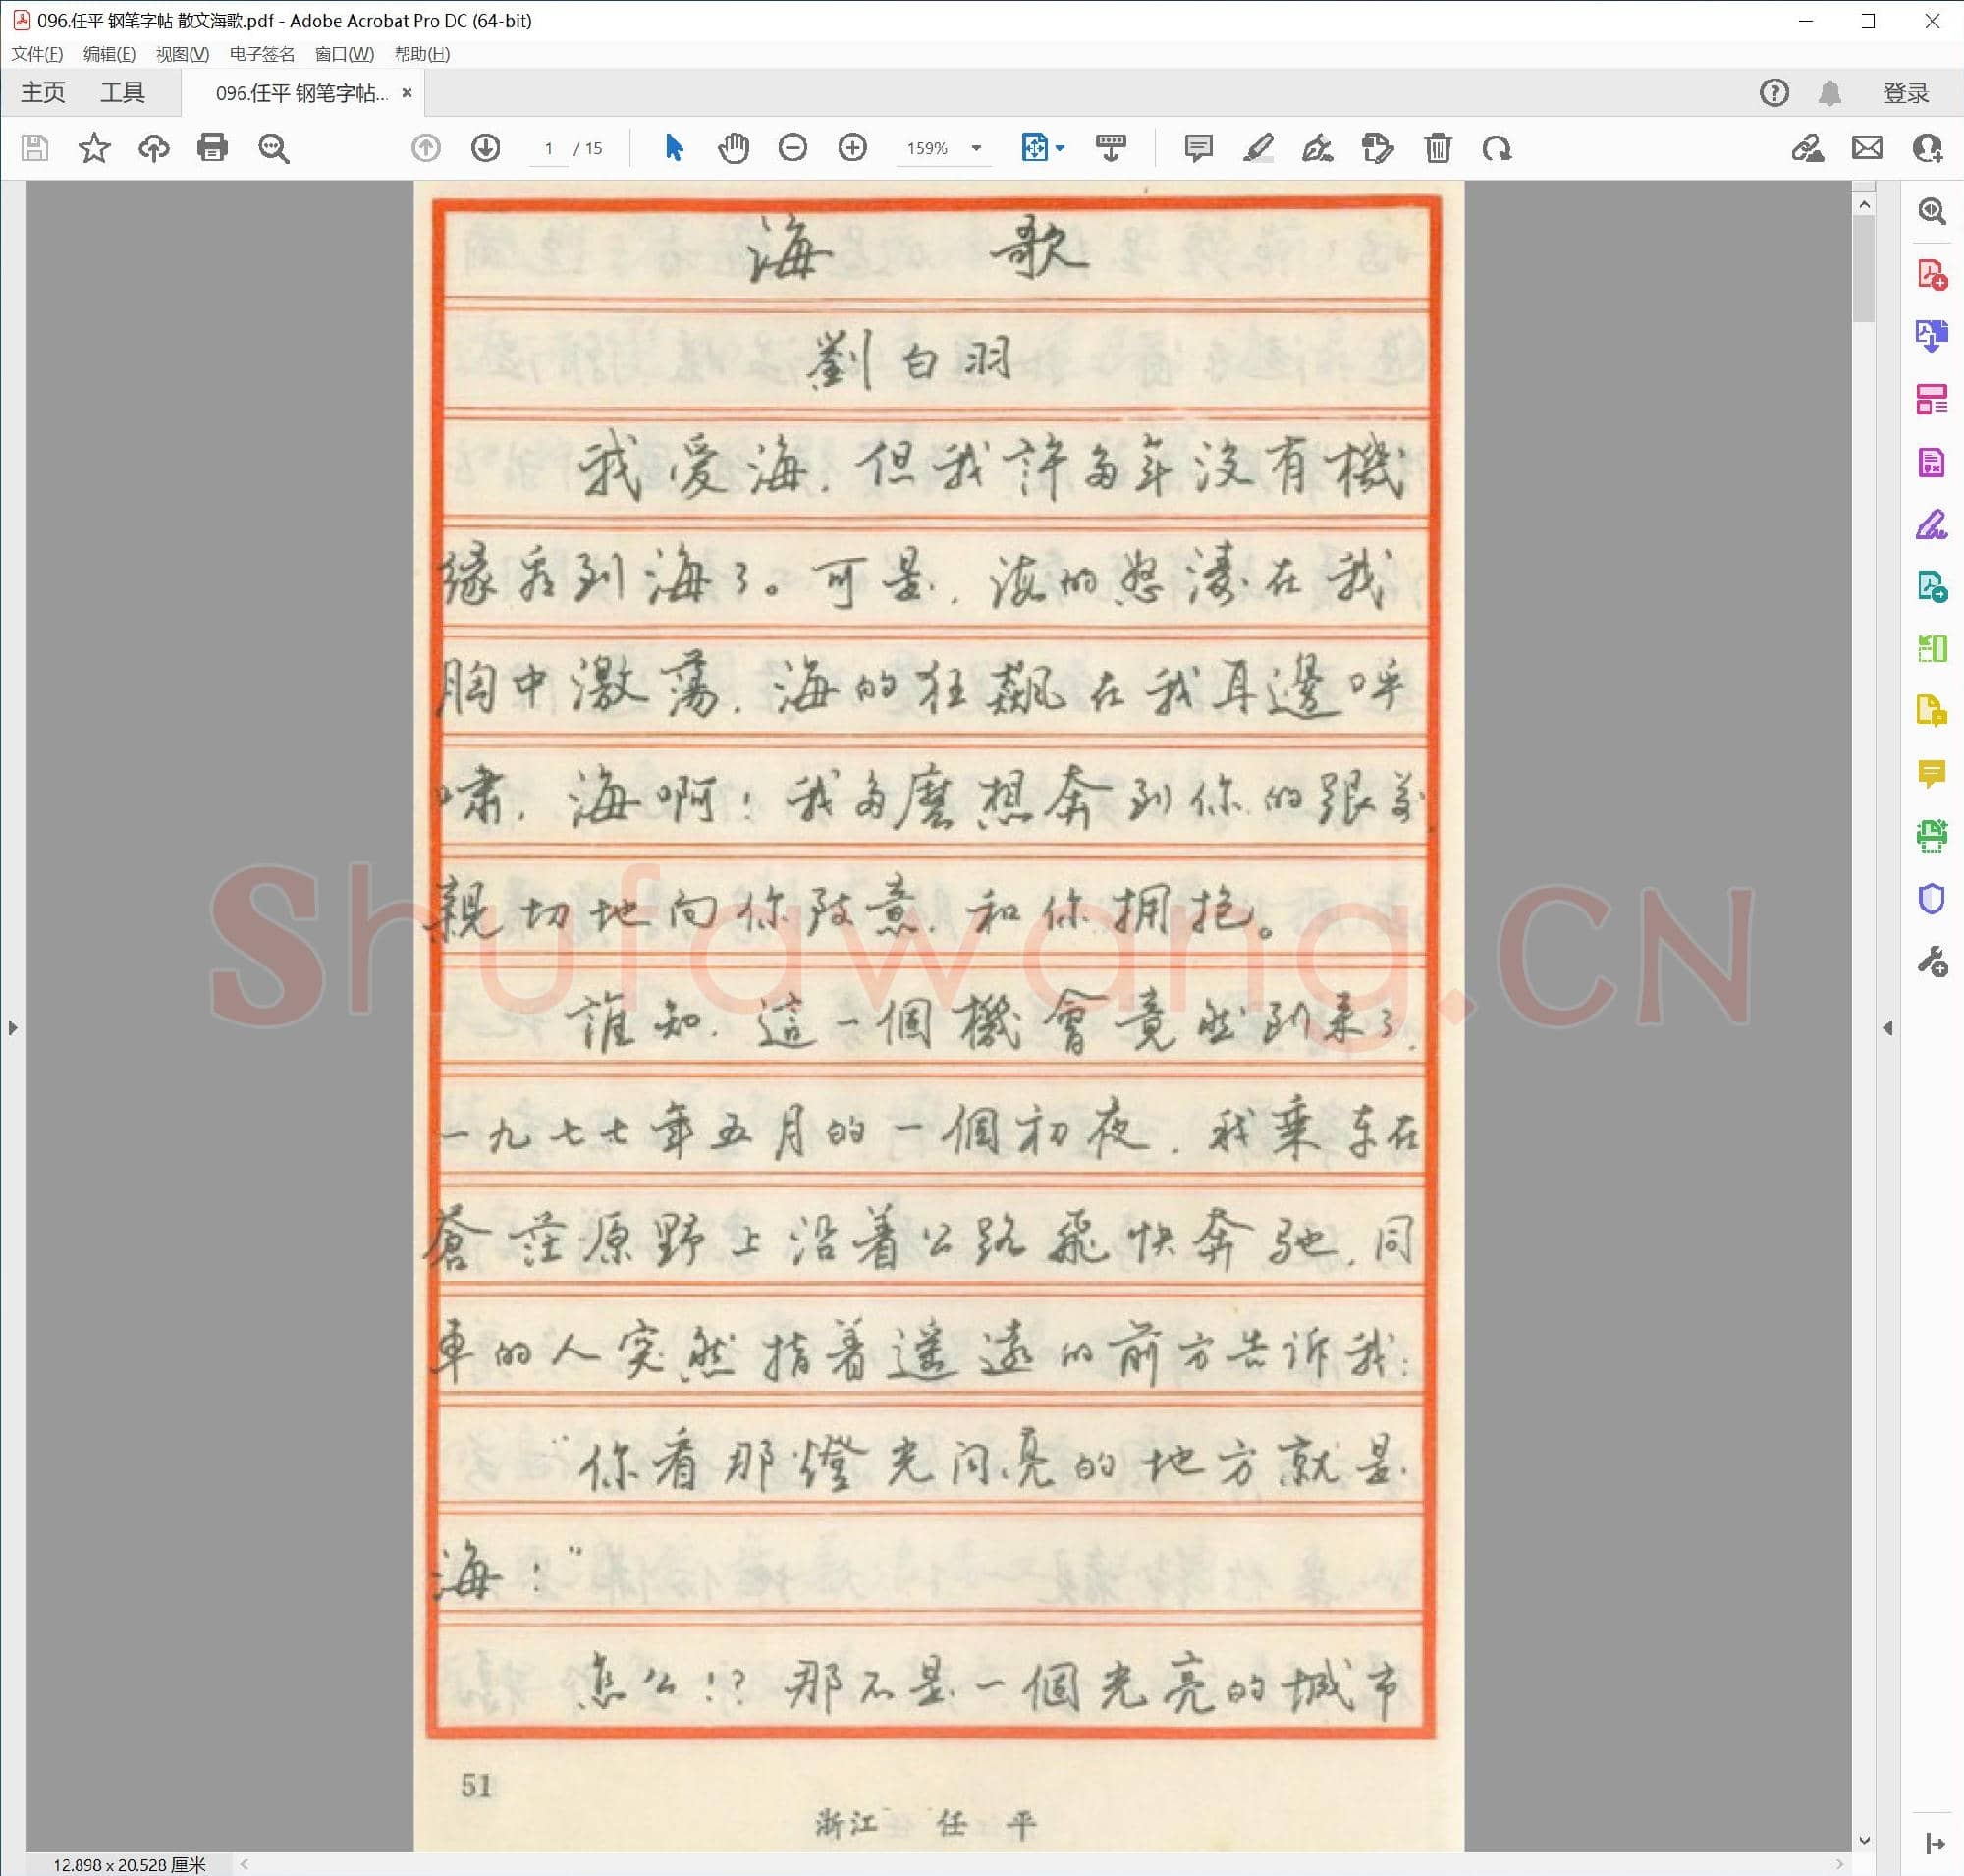The image size is (1964, 1876).
Task: Expand the page display options dropdown
Action: 1060,148
